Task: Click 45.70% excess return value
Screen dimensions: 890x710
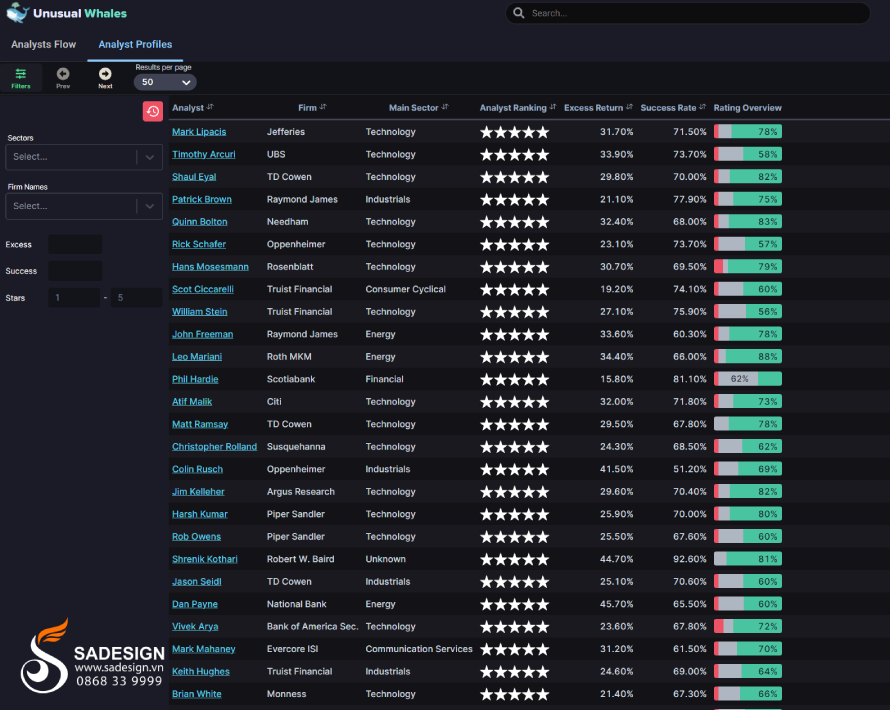Action: click(616, 604)
